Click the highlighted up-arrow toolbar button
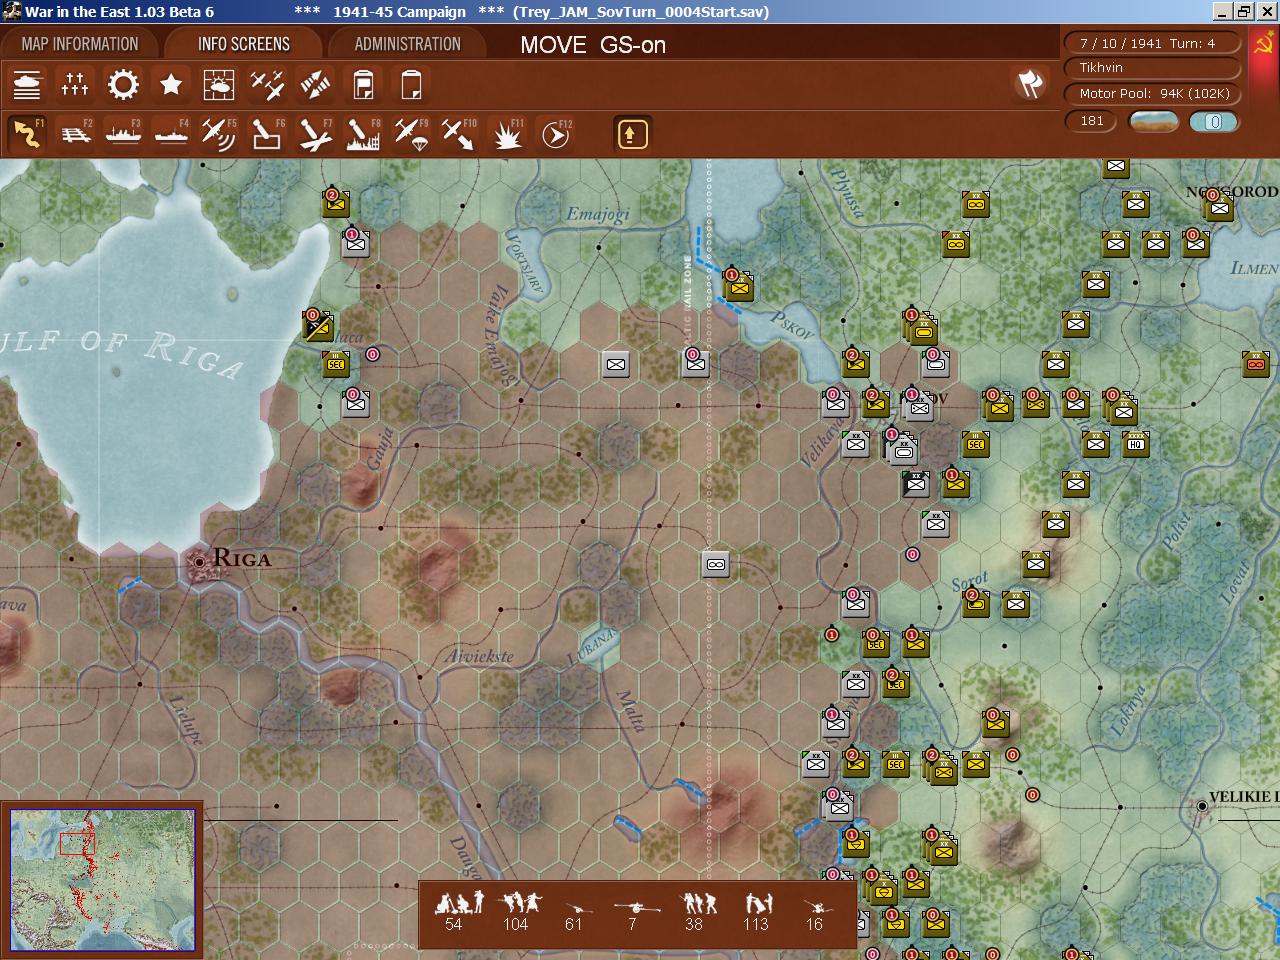This screenshot has height=960, width=1280. 632,134
